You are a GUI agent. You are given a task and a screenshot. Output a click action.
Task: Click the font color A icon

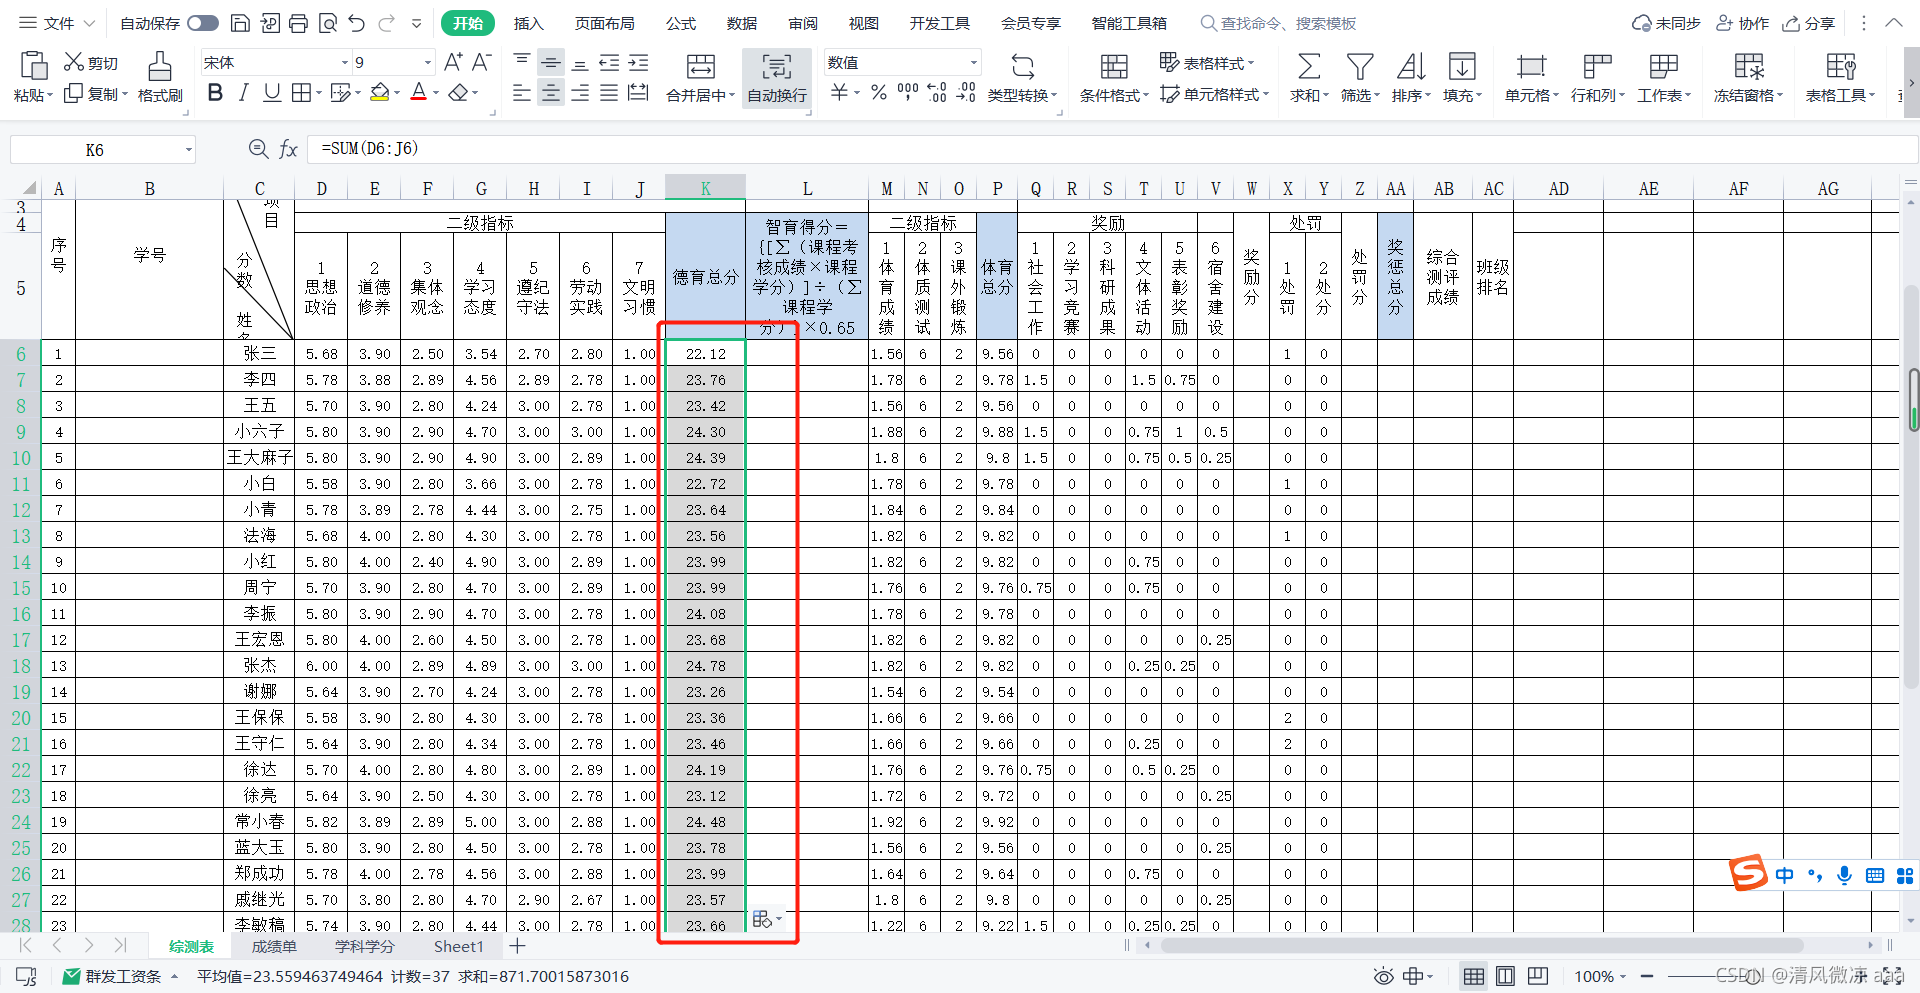(418, 93)
